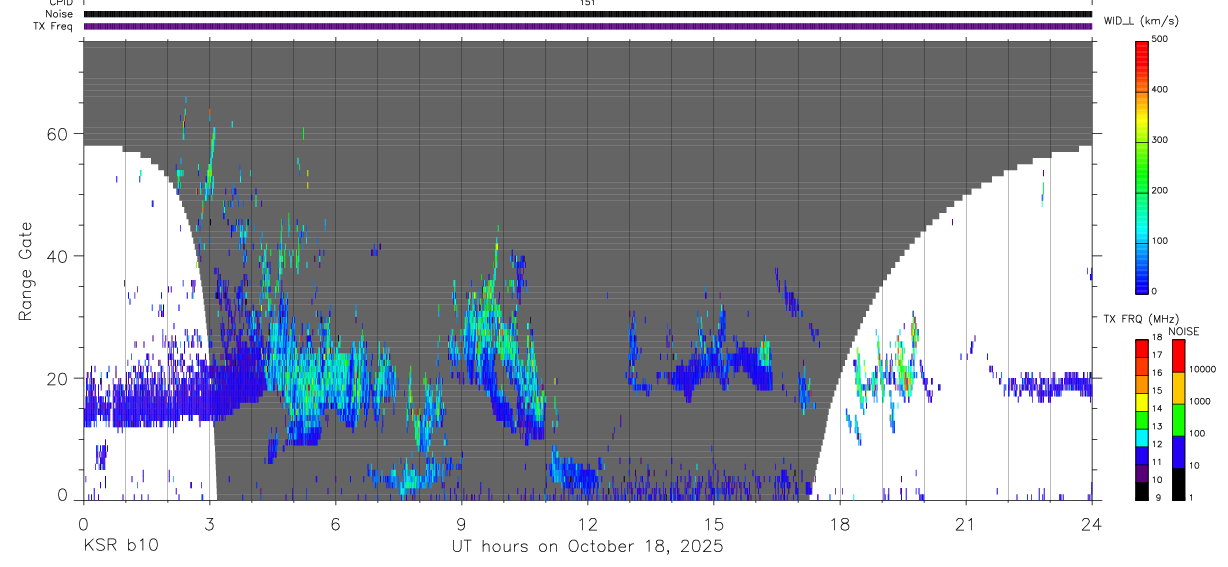Click the 500 tick on width colorbar
The width and height of the screenshot is (1228, 567).
tap(1160, 39)
